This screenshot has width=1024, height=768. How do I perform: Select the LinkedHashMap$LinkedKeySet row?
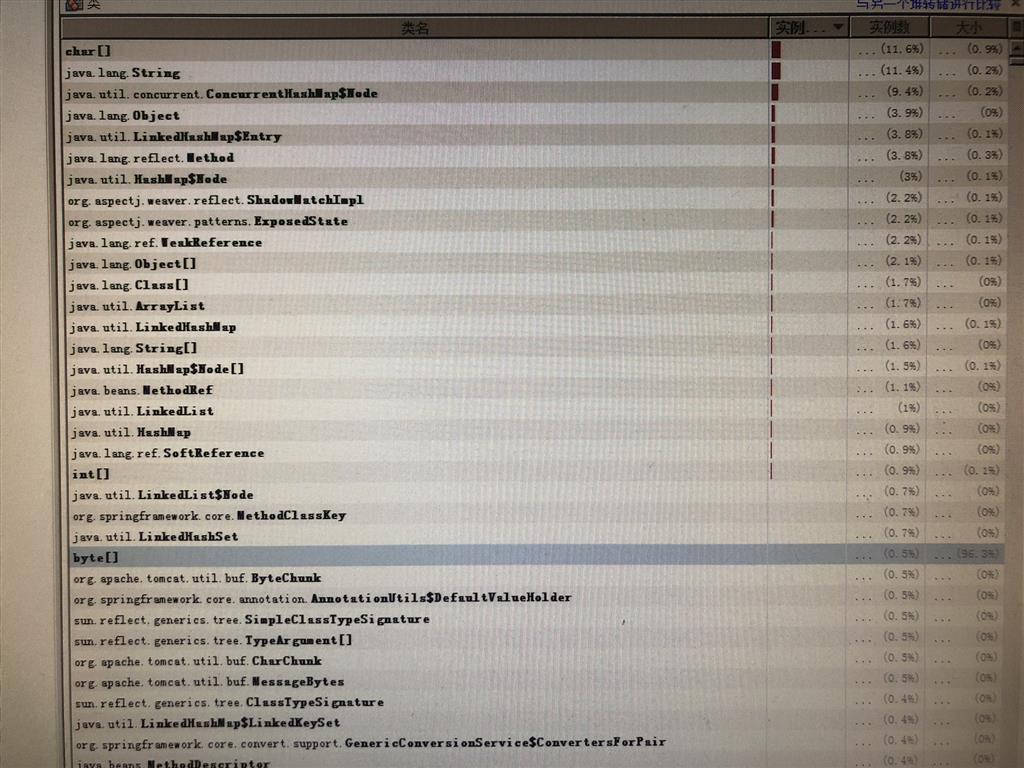tap(536, 722)
